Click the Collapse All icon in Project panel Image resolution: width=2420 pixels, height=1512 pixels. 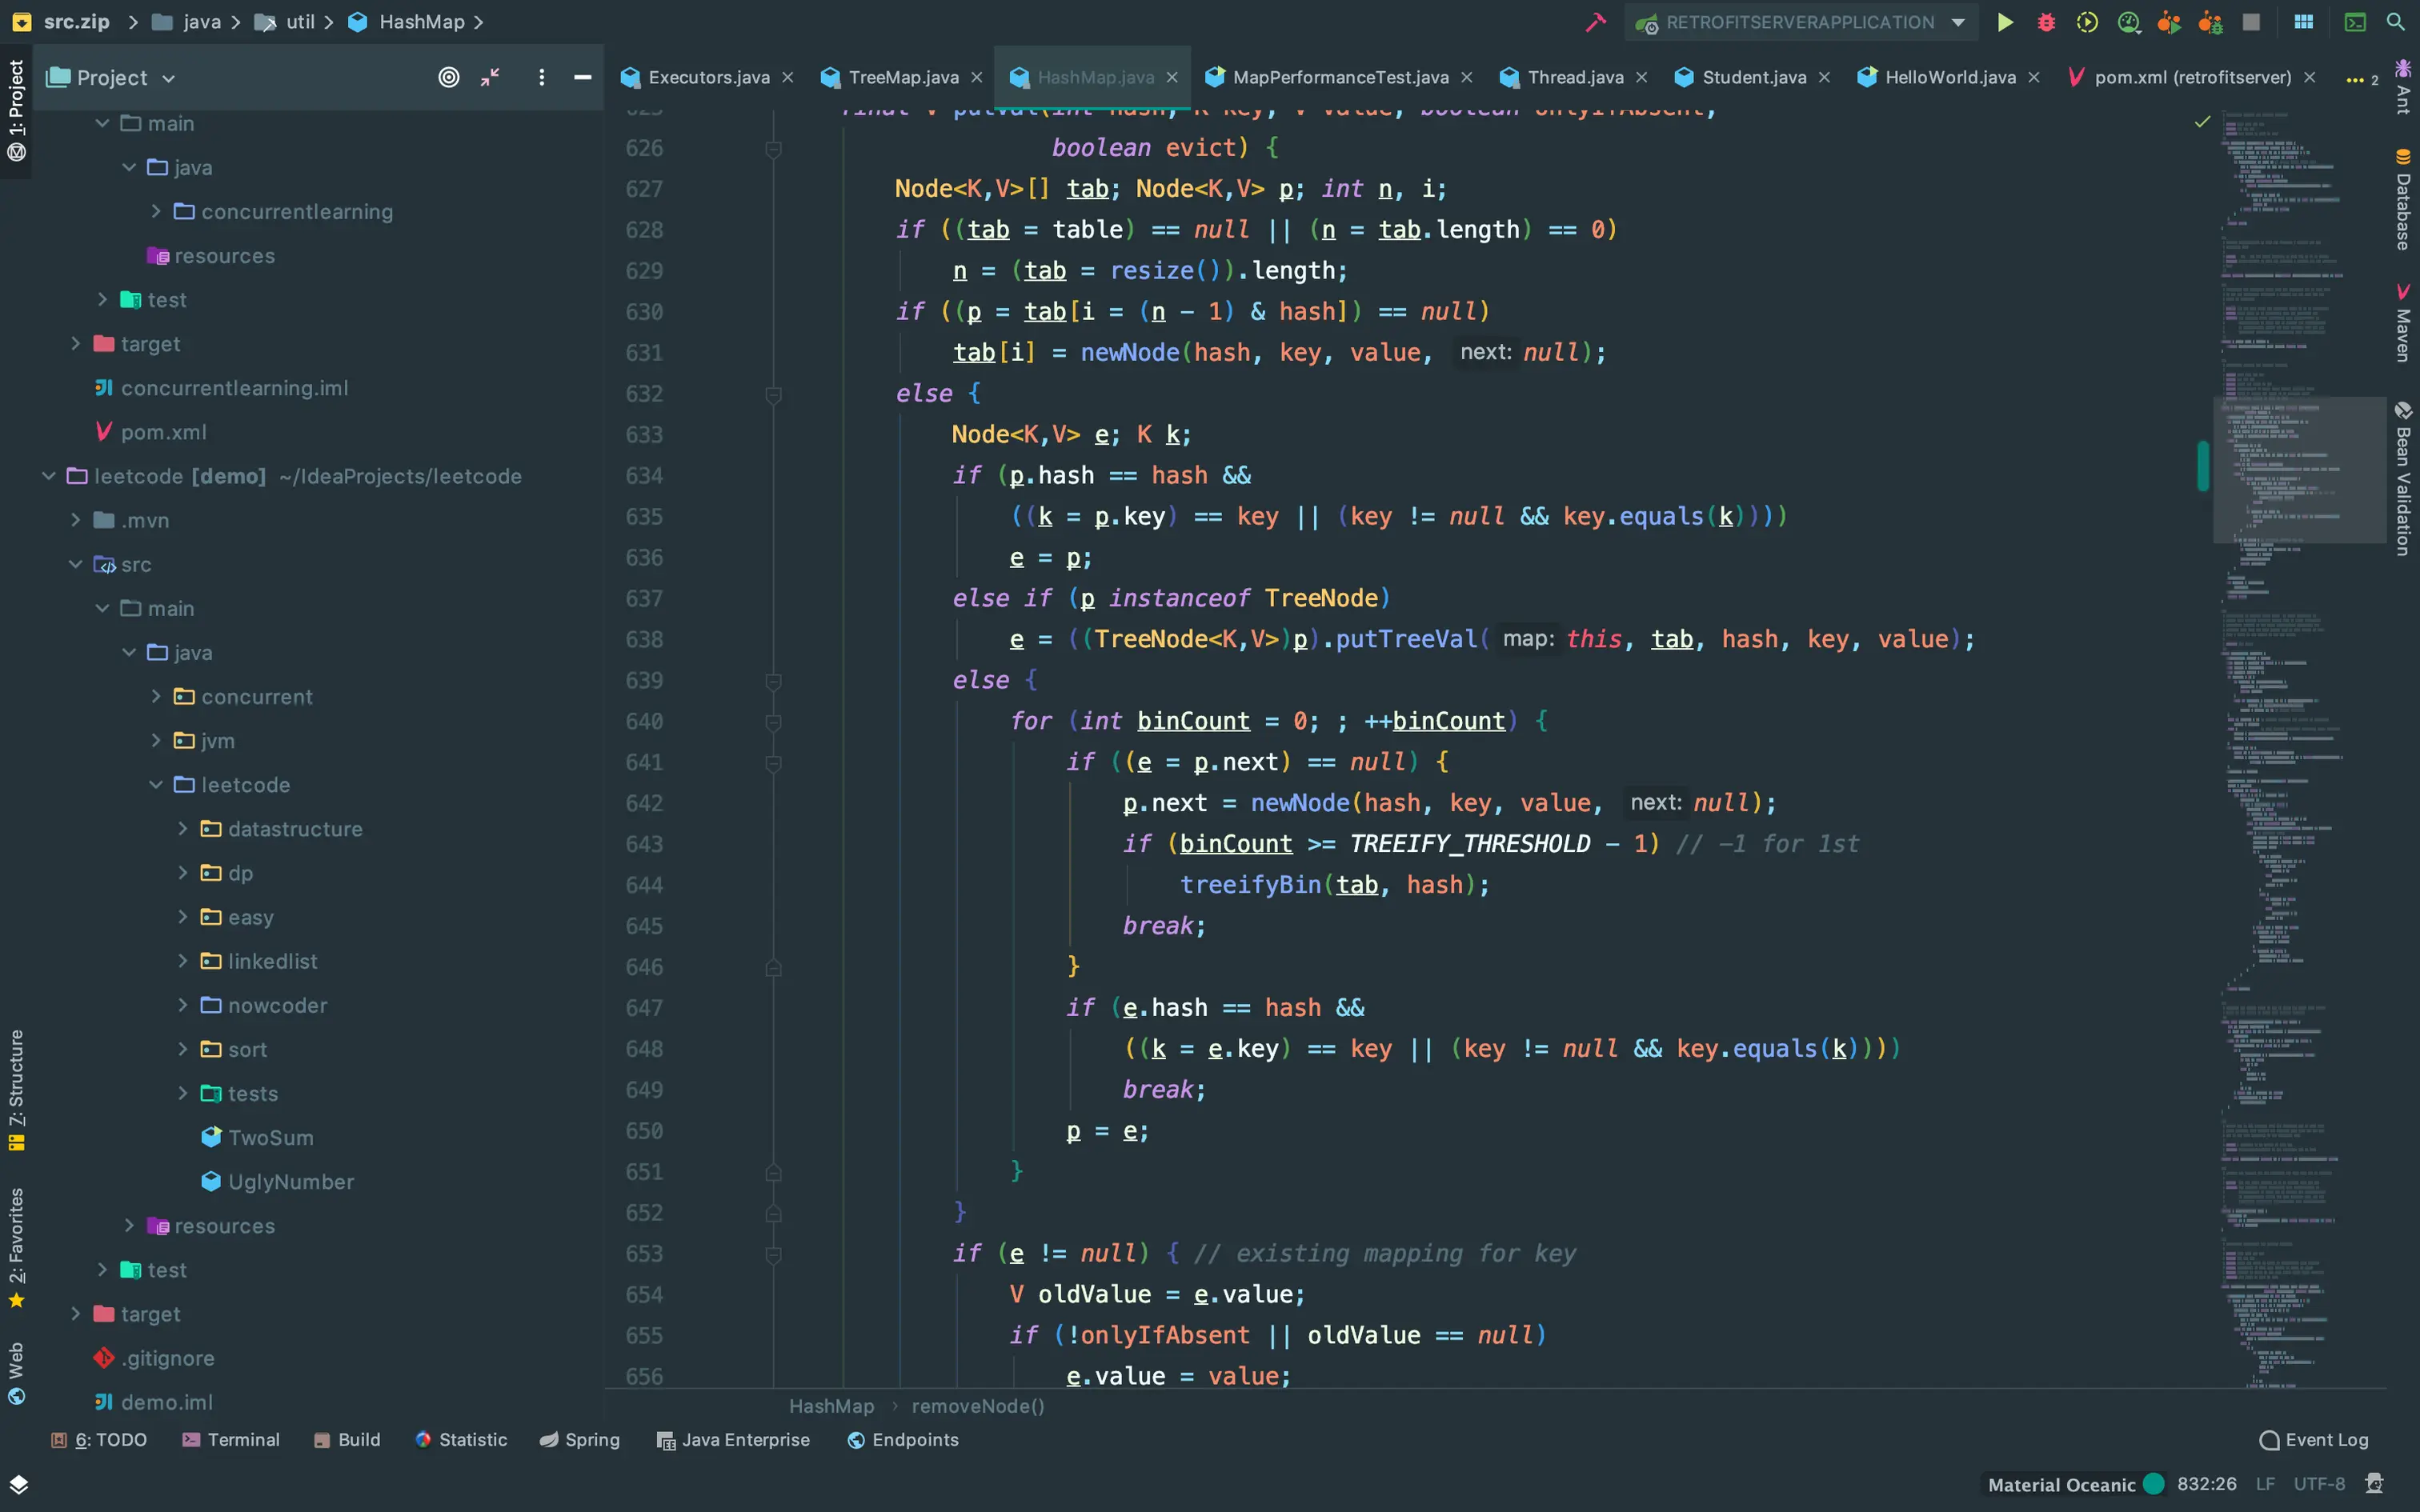(490, 77)
